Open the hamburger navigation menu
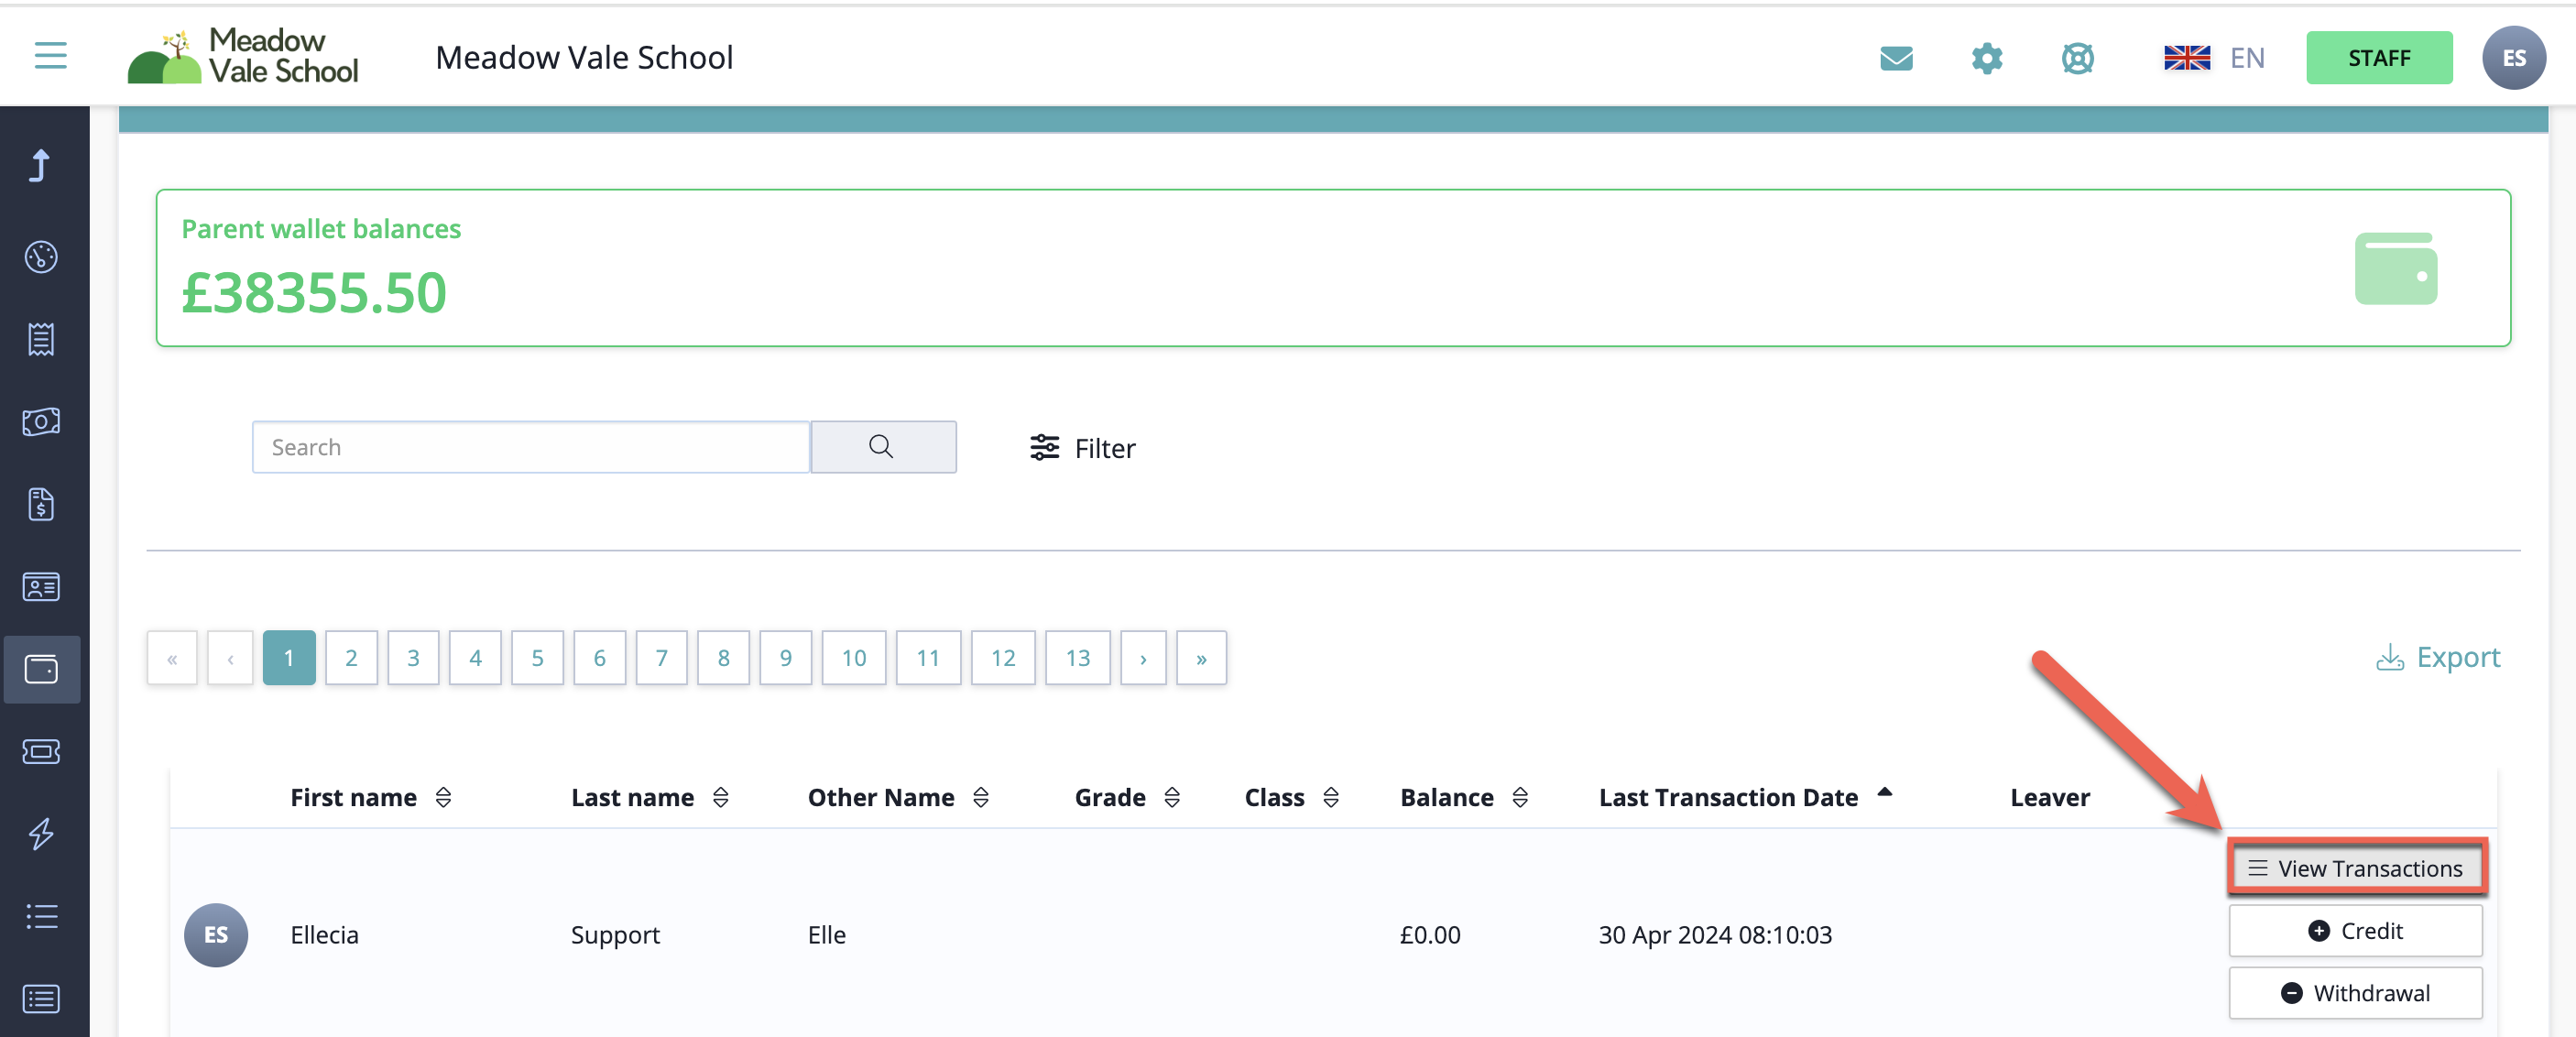Image resolution: width=2576 pixels, height=1037 pixels. point(50,56)
